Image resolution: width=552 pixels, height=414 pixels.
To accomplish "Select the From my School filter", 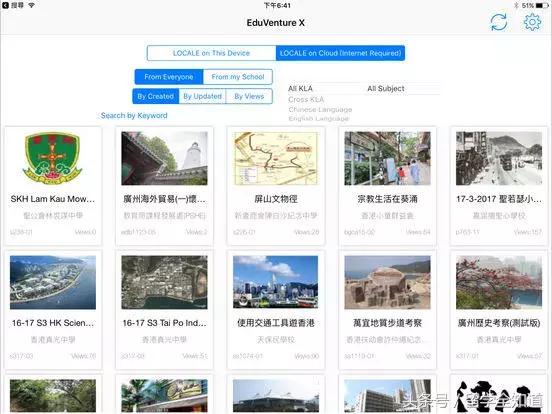I will (x=238, y=77).
